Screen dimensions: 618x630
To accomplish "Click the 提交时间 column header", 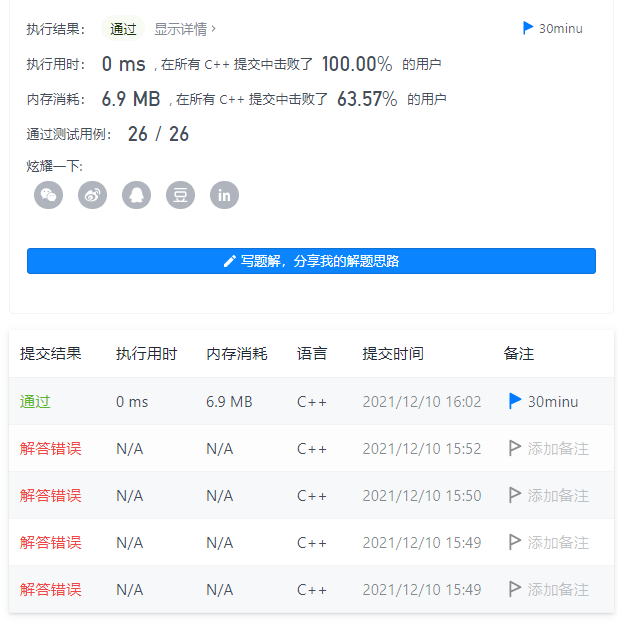I will (393, 354).
